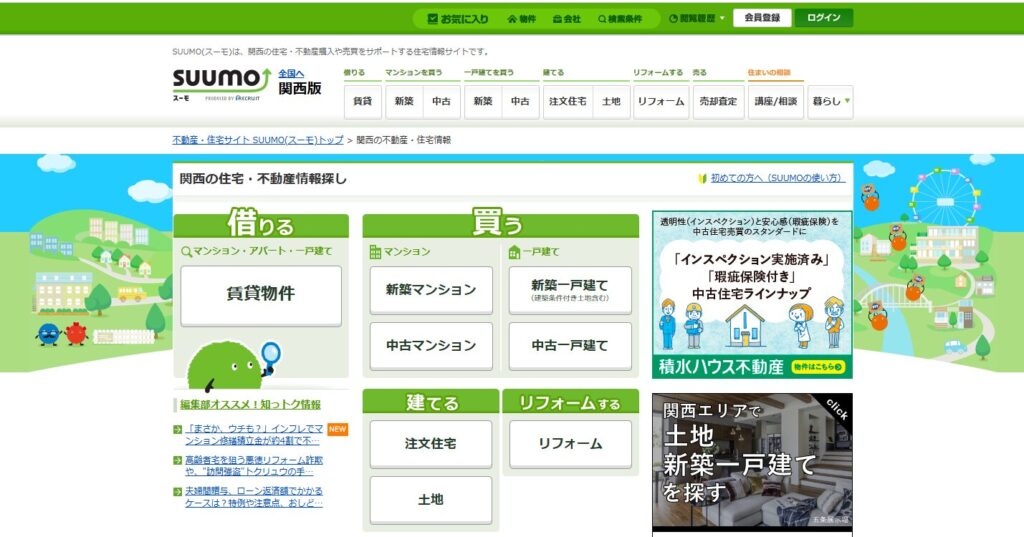Click the arrow icon beside まさか、ウチも article

pyautogui.click(x=177, y=429)
